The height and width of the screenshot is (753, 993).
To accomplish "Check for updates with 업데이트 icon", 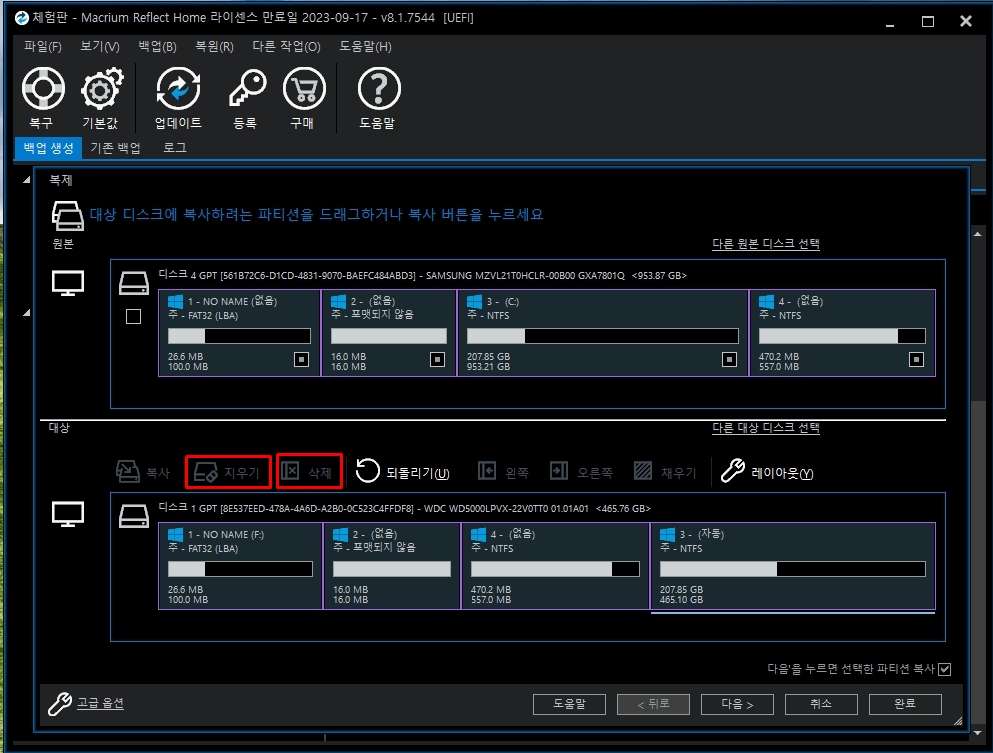I will [x=178, y=89].
